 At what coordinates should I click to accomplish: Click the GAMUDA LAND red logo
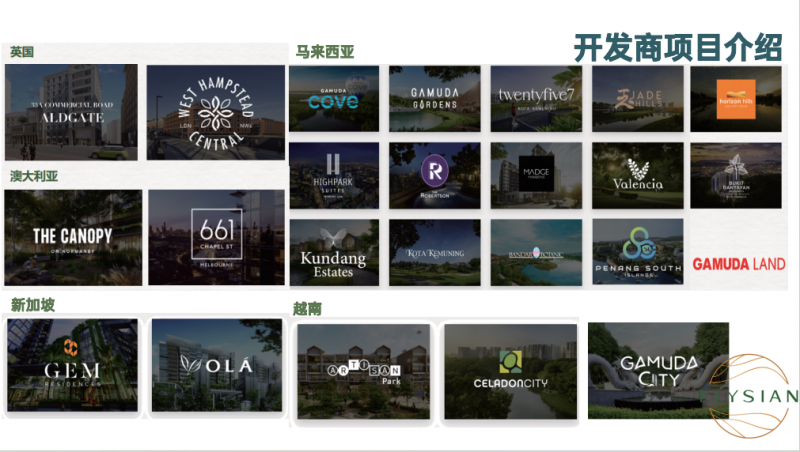point(739,264)
